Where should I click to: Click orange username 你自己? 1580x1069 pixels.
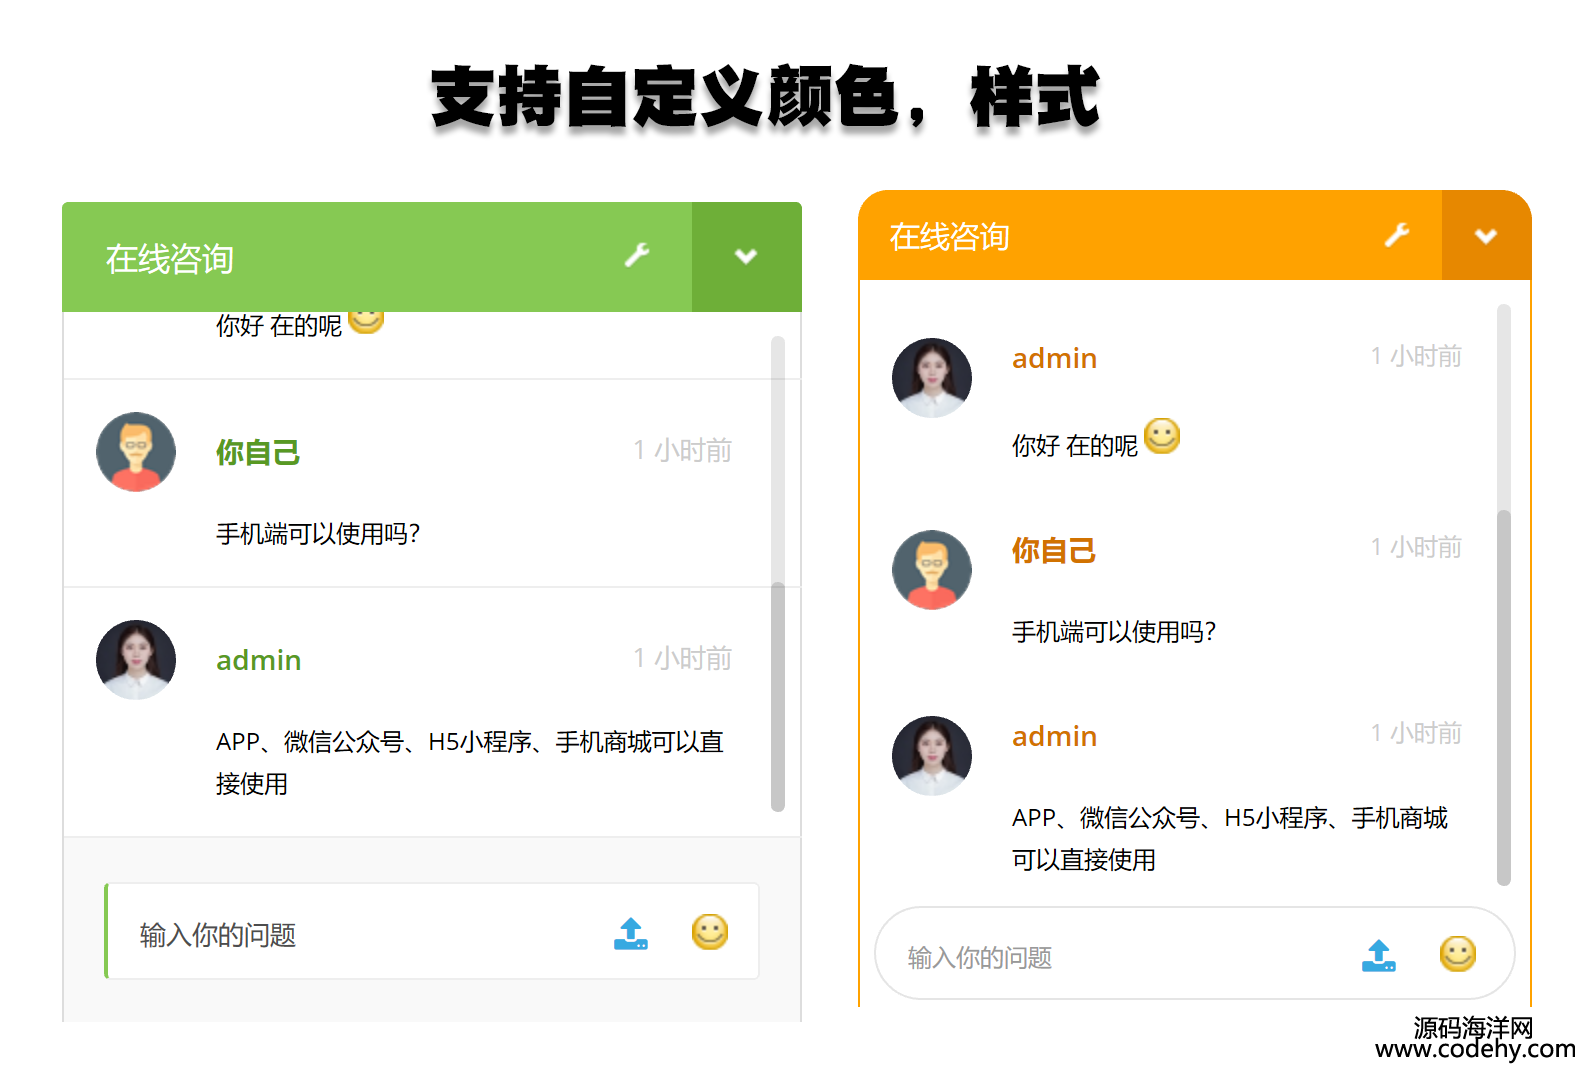(1054, 551)
